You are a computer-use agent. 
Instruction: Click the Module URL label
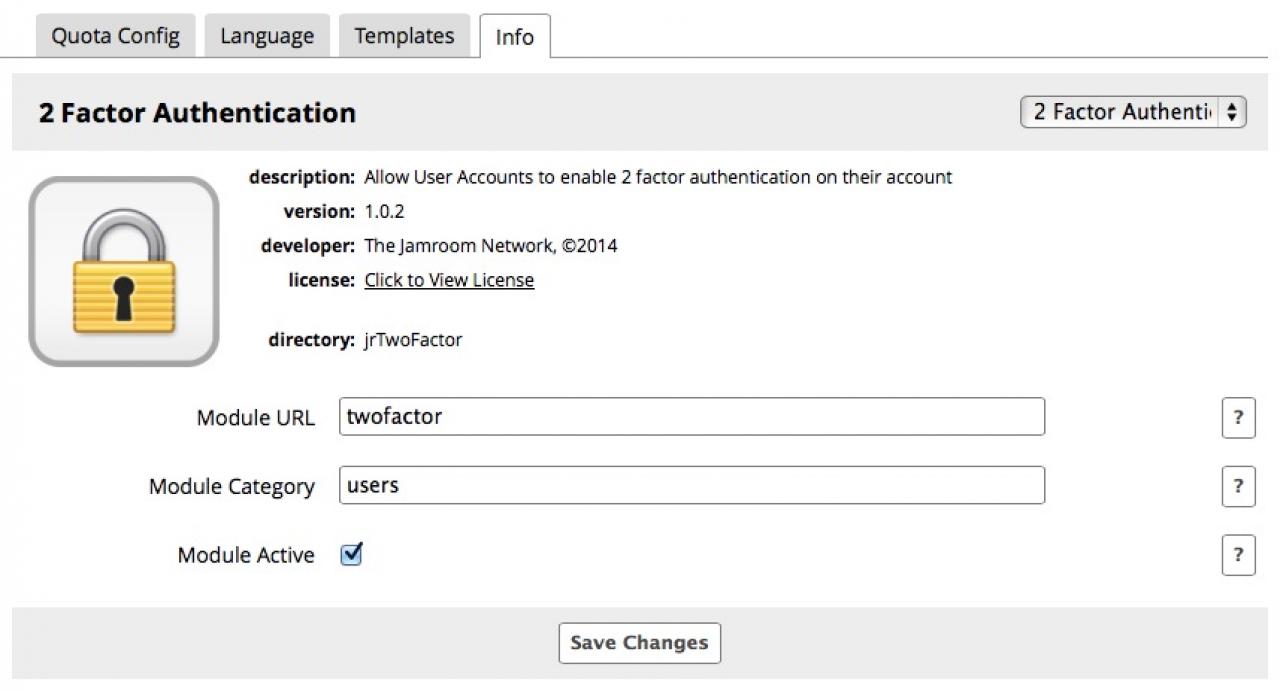point(255,418)
